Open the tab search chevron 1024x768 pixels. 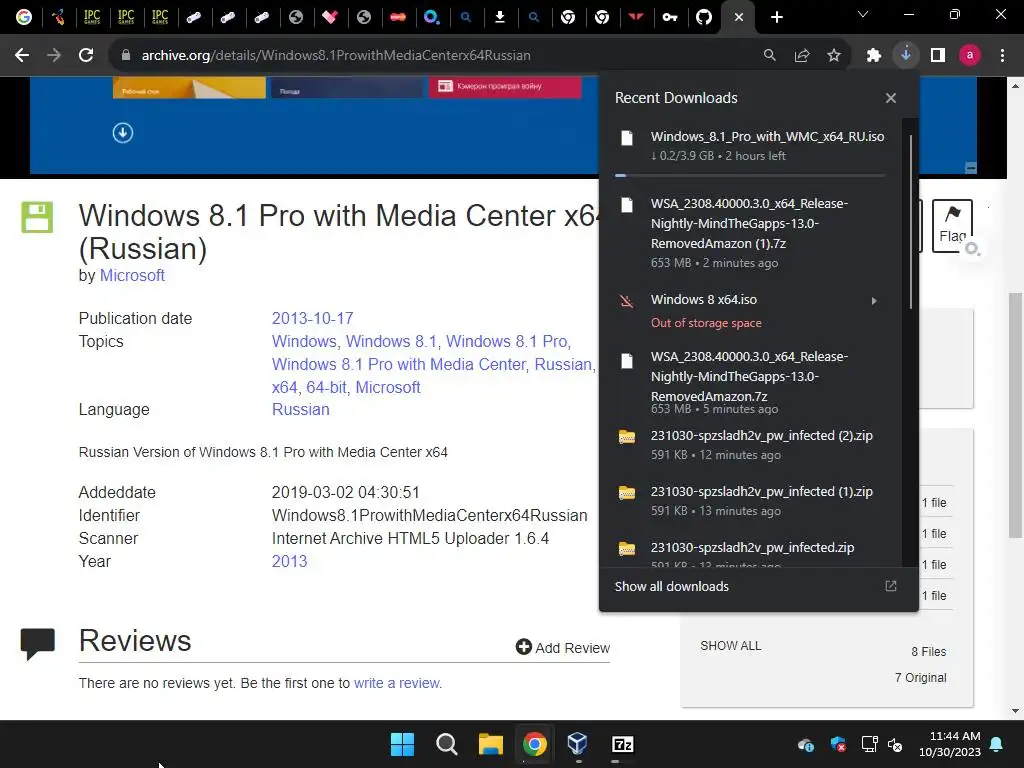[863, 14]
